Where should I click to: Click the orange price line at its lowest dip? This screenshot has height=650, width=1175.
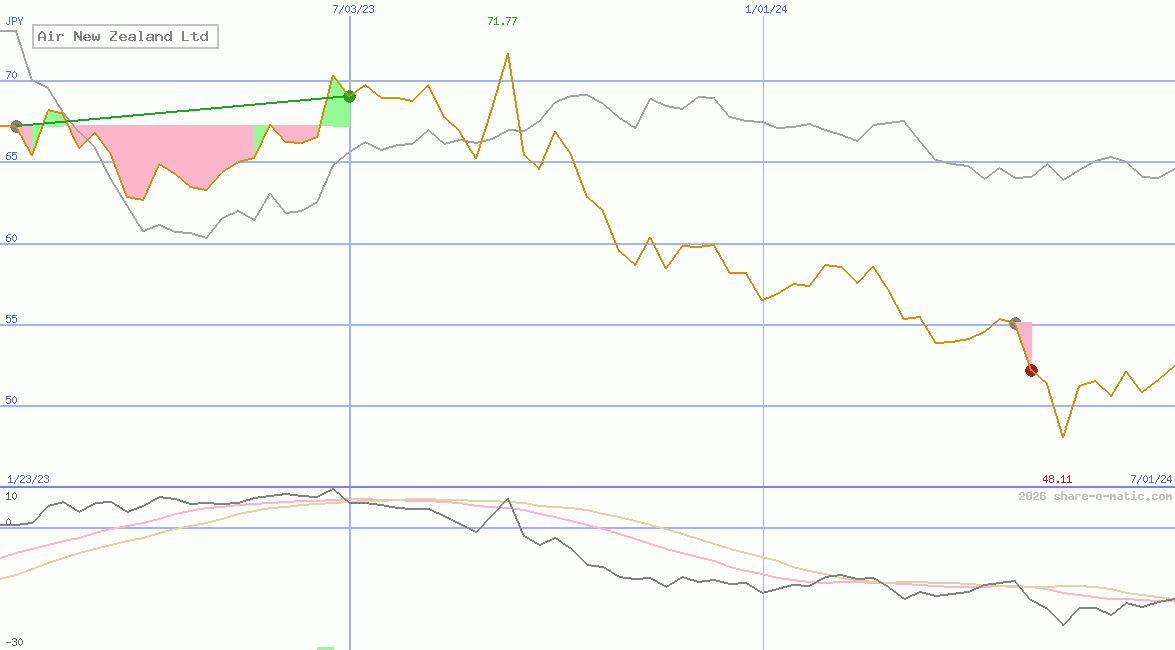coord(1062,434)
